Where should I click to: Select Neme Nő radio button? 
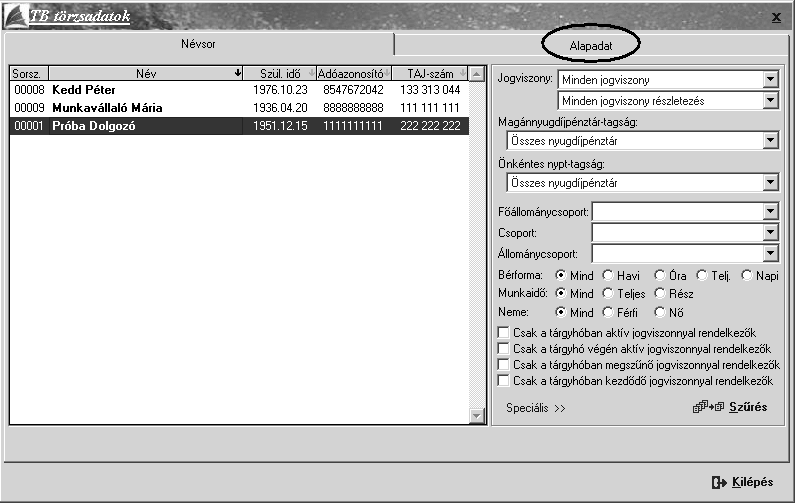[x=659, y=312]
